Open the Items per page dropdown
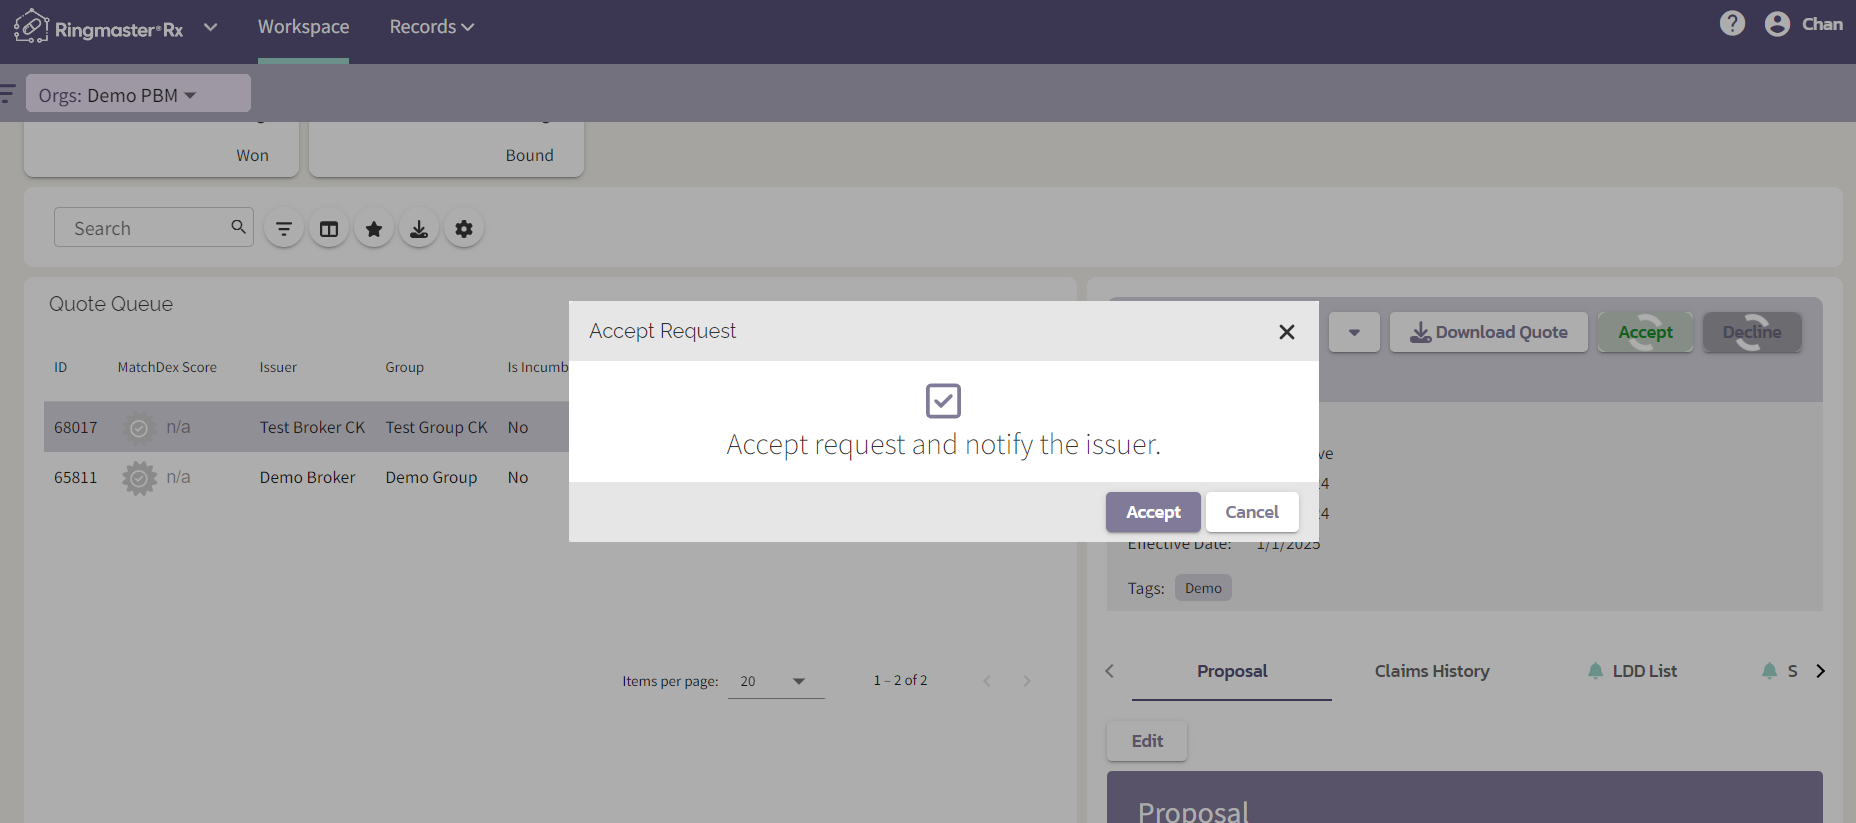The width and height of the screenshot is (1856, 823). click(x=775, y=681)
